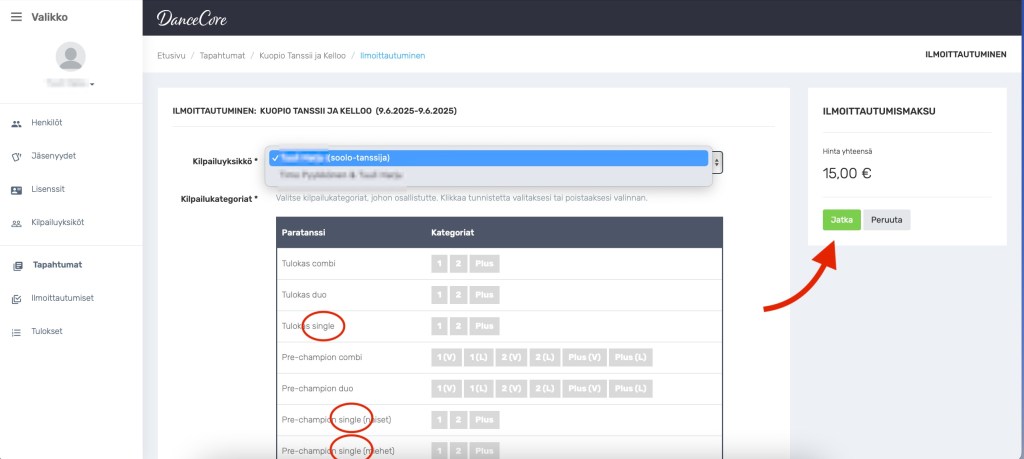The width and height of the screenshot is (1024, 459).
Task: Expand the user name dropdown under avatar
Action: (92, 85)
